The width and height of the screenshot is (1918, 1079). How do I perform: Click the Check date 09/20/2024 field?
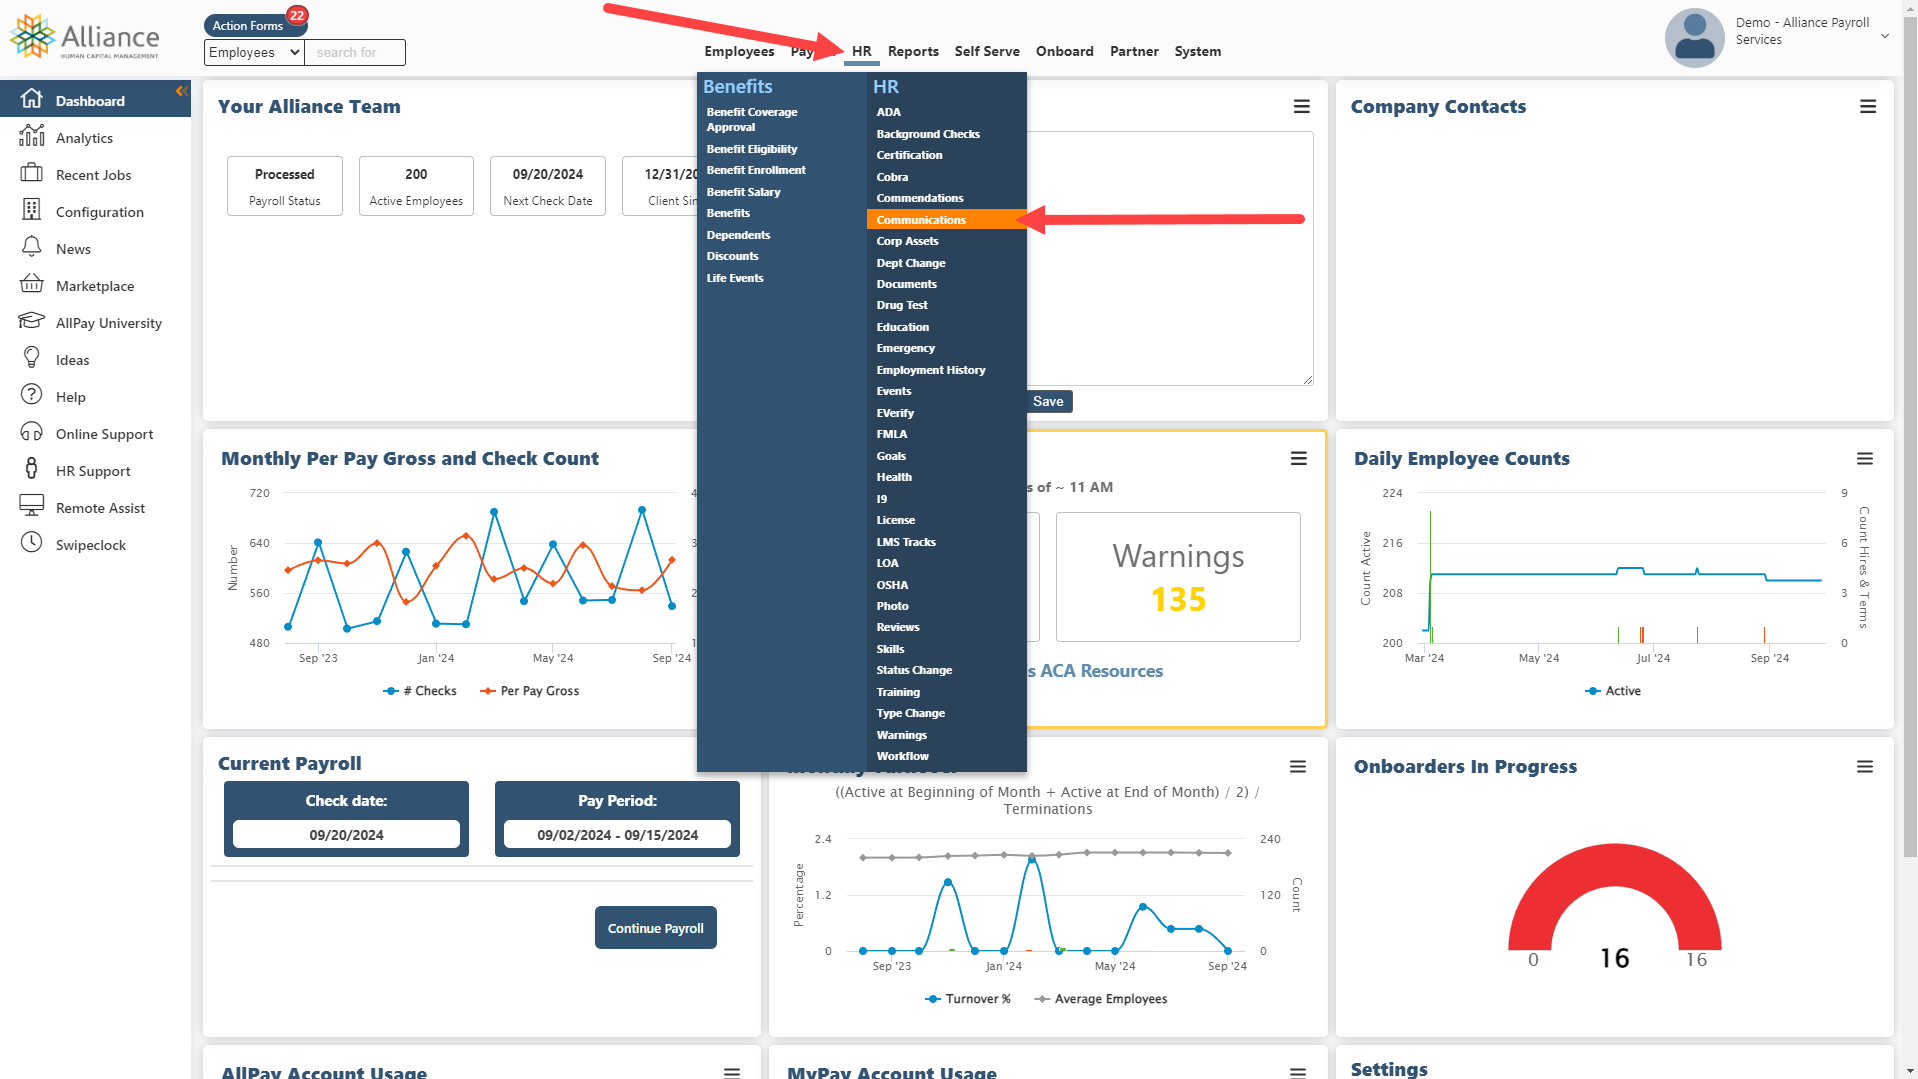coord(346,834)
